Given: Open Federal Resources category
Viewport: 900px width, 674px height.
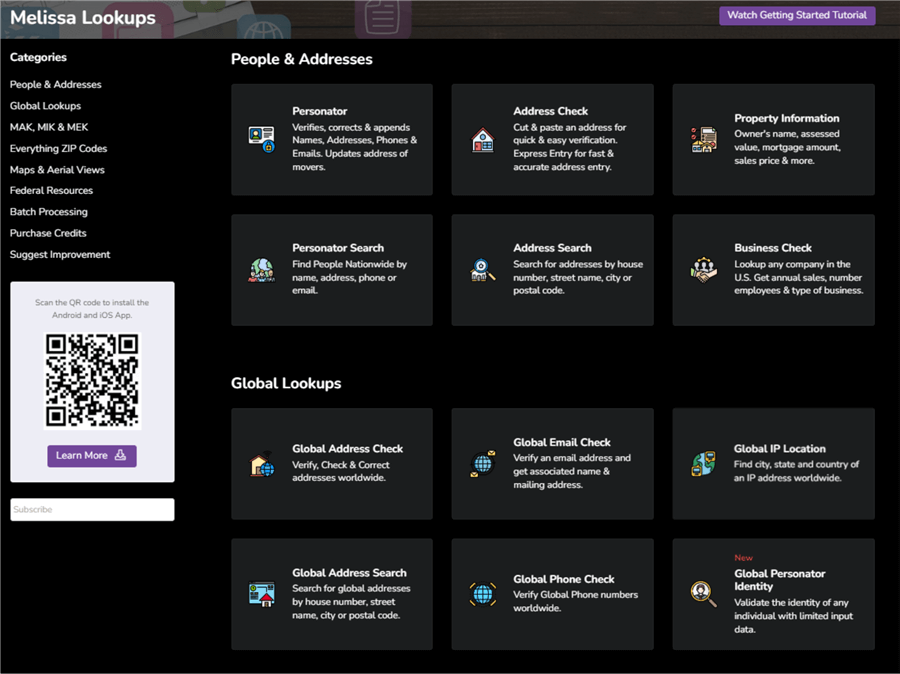Looking at the screenshot, I should point(51,190).
